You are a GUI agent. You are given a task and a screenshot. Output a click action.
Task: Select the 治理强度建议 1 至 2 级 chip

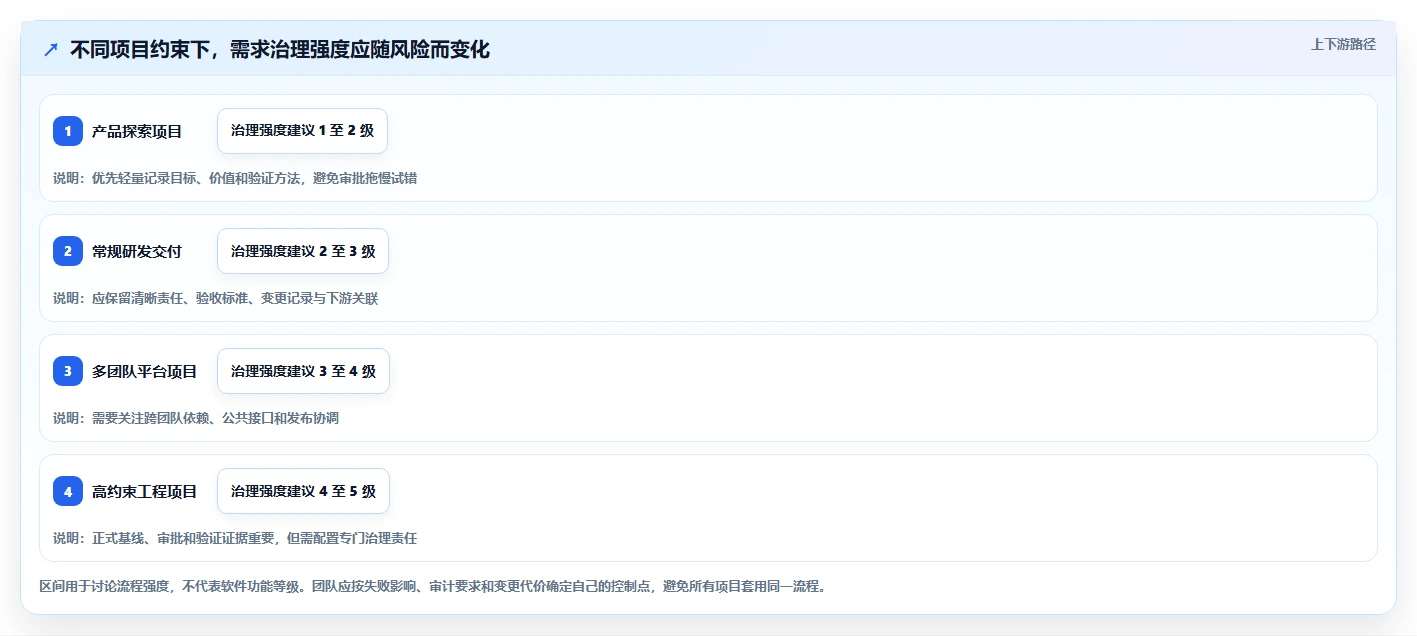302,131
